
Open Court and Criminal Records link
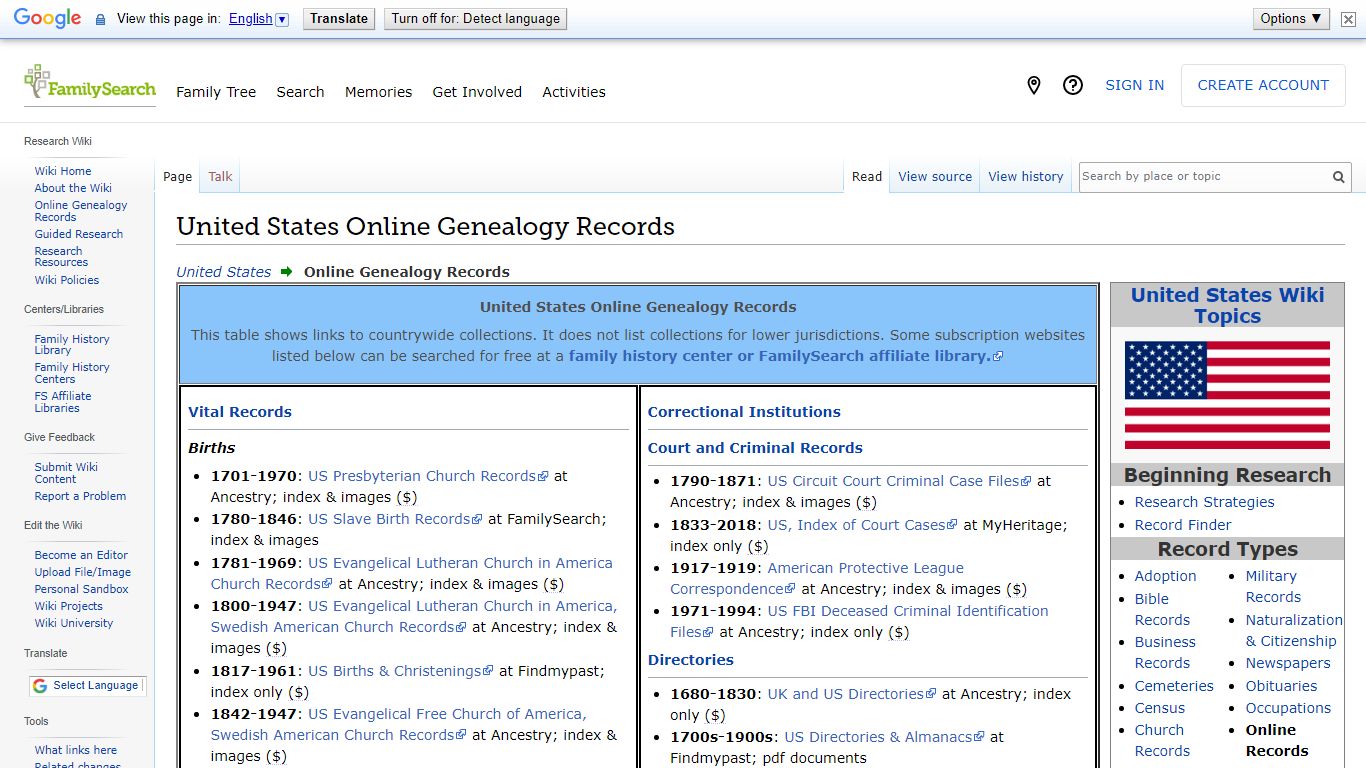[755, 448]
